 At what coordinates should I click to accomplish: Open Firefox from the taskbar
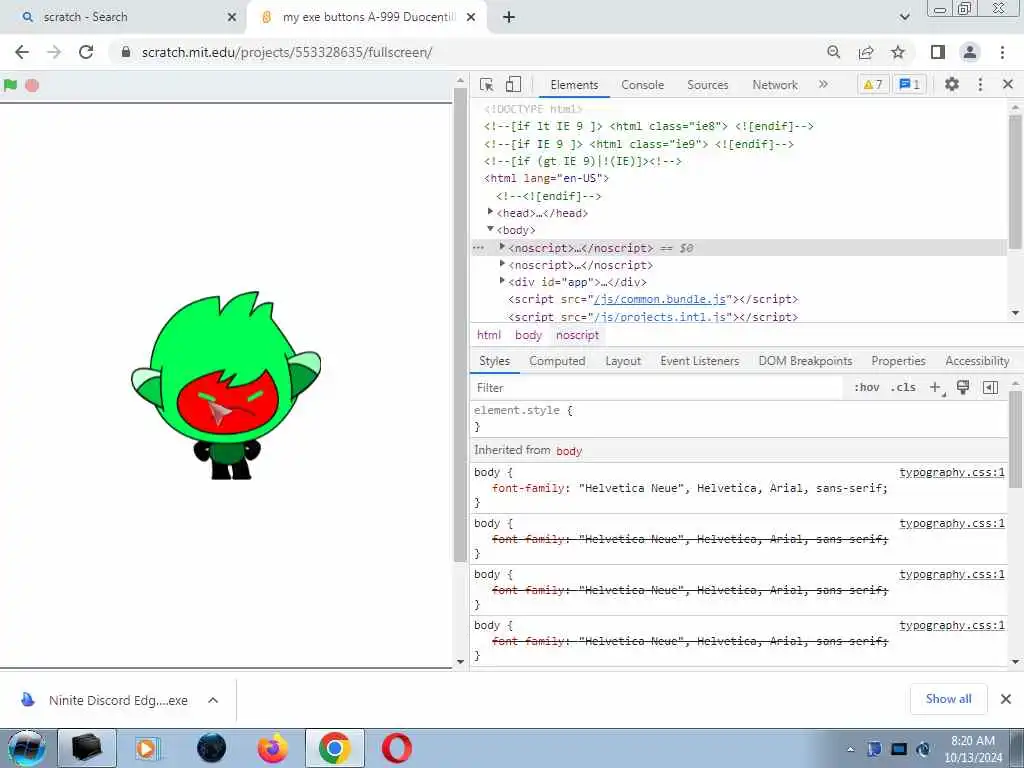(273, 748)
